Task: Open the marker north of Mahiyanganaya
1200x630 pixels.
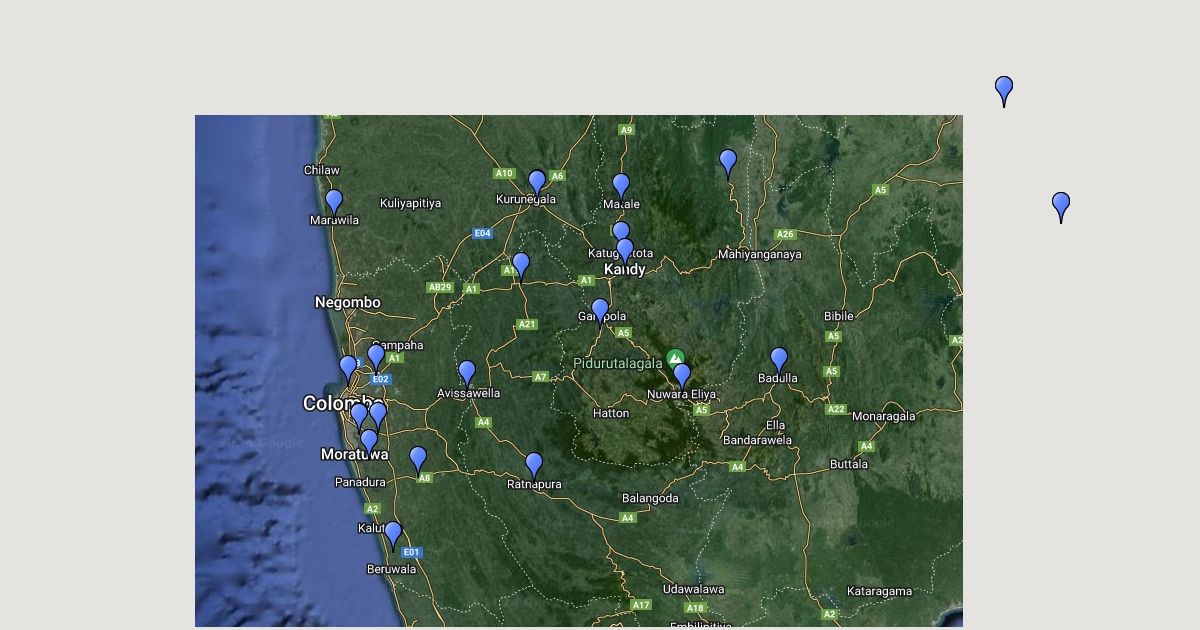Action: [x=728, y=162]
